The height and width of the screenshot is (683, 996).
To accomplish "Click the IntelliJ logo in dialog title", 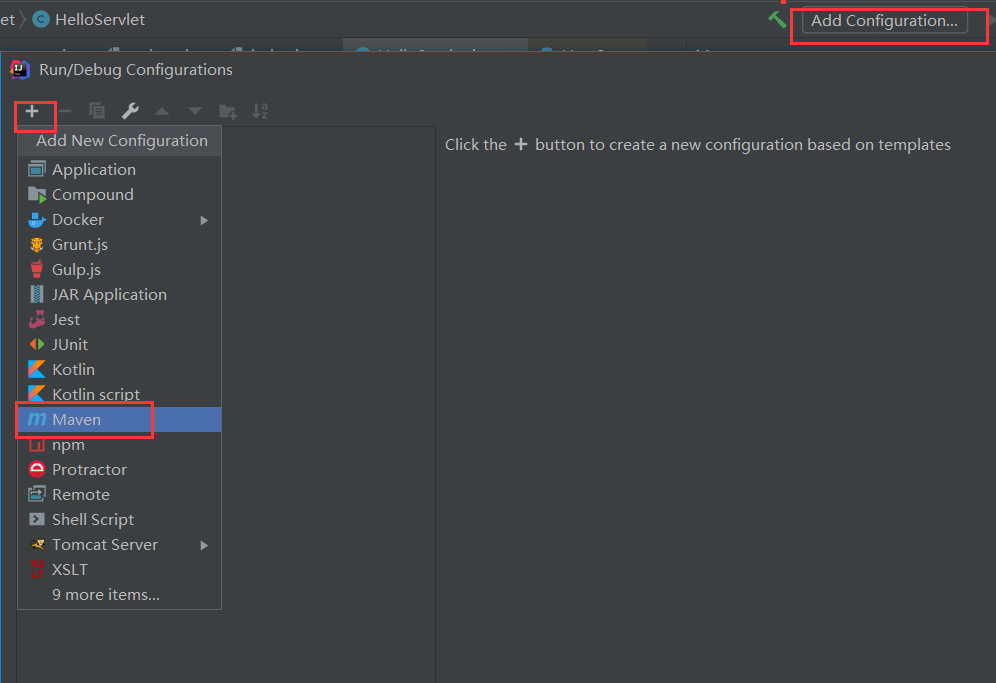I will pyautogui.click(x=20, y=70).
